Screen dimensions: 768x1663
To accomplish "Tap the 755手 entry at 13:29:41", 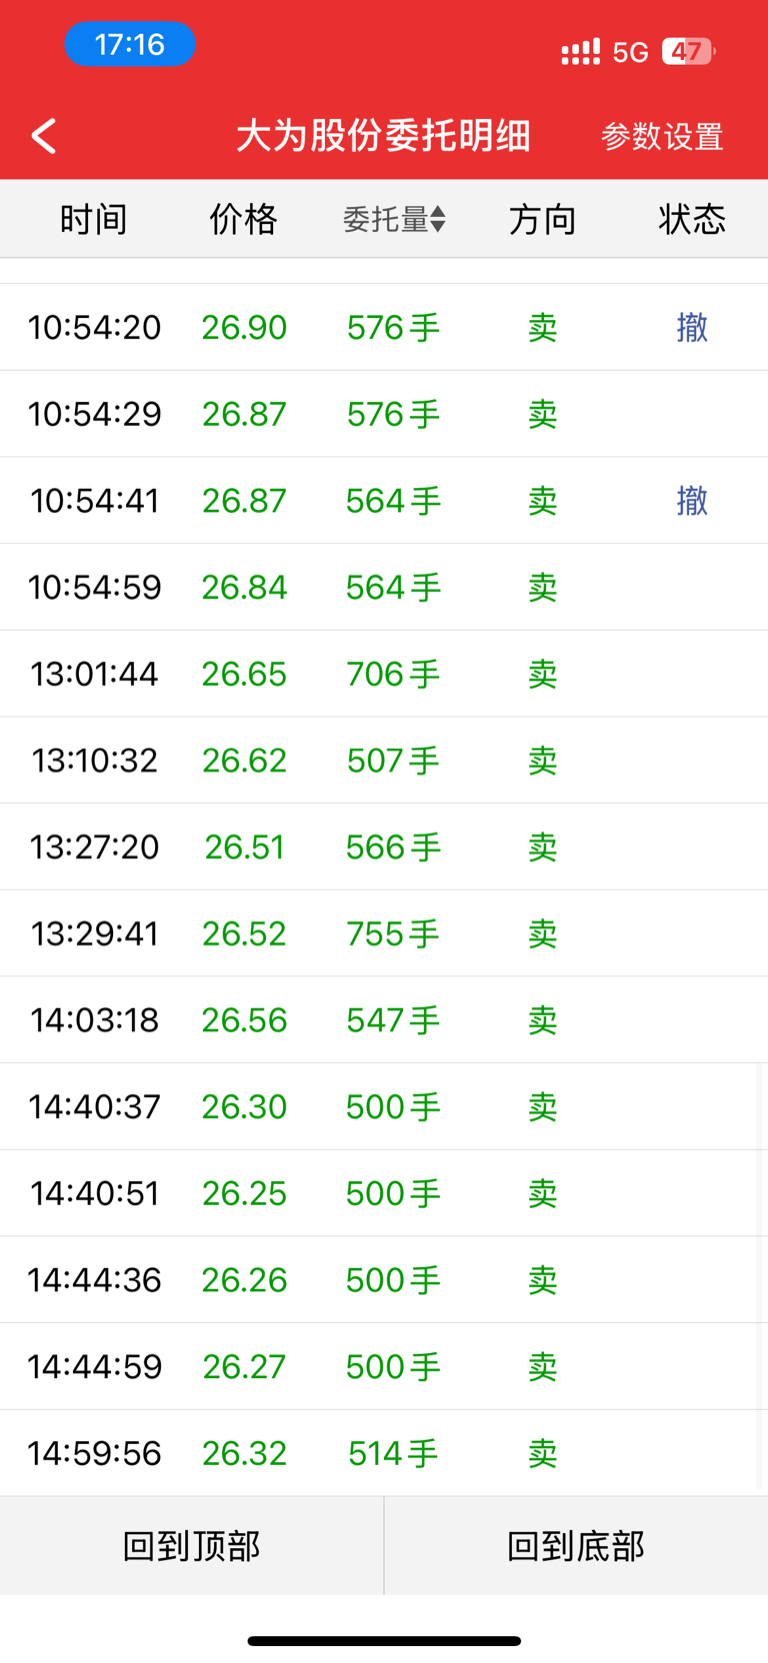I will tap(392, 934).
